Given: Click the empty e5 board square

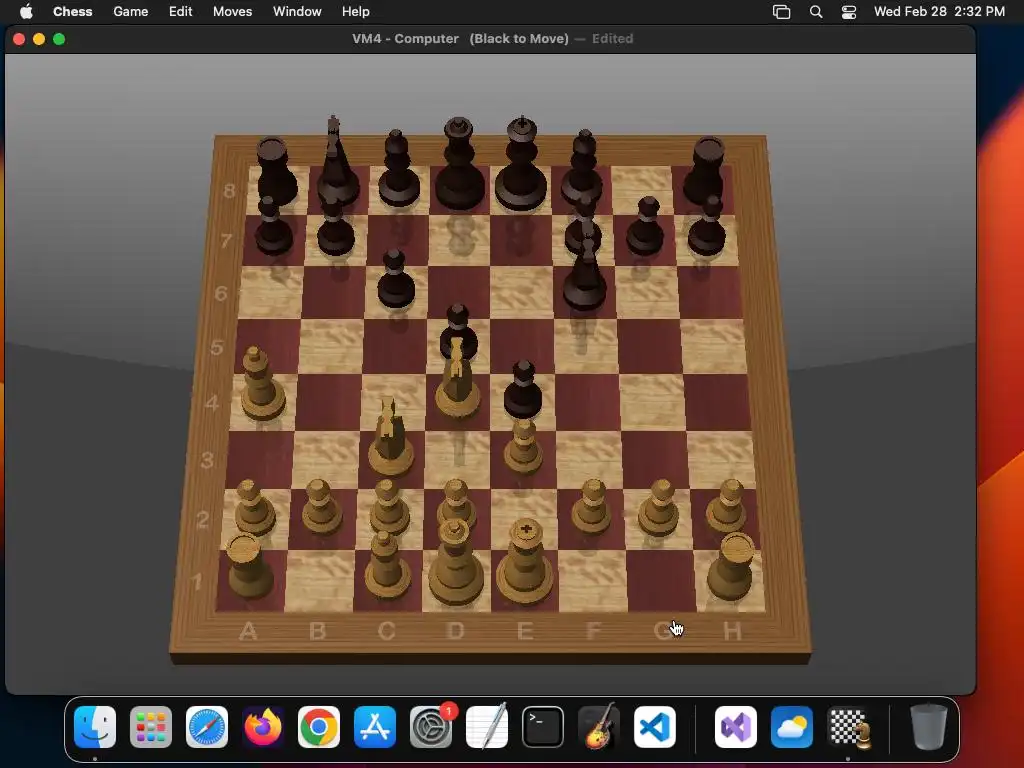Looking at the screenshot, I should (x=521, y=346).
